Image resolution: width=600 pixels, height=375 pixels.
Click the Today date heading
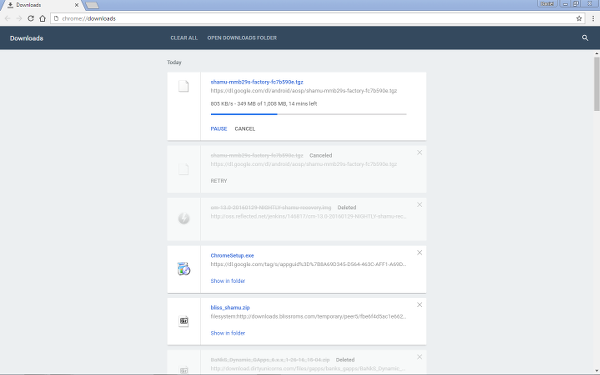[174, 62]
